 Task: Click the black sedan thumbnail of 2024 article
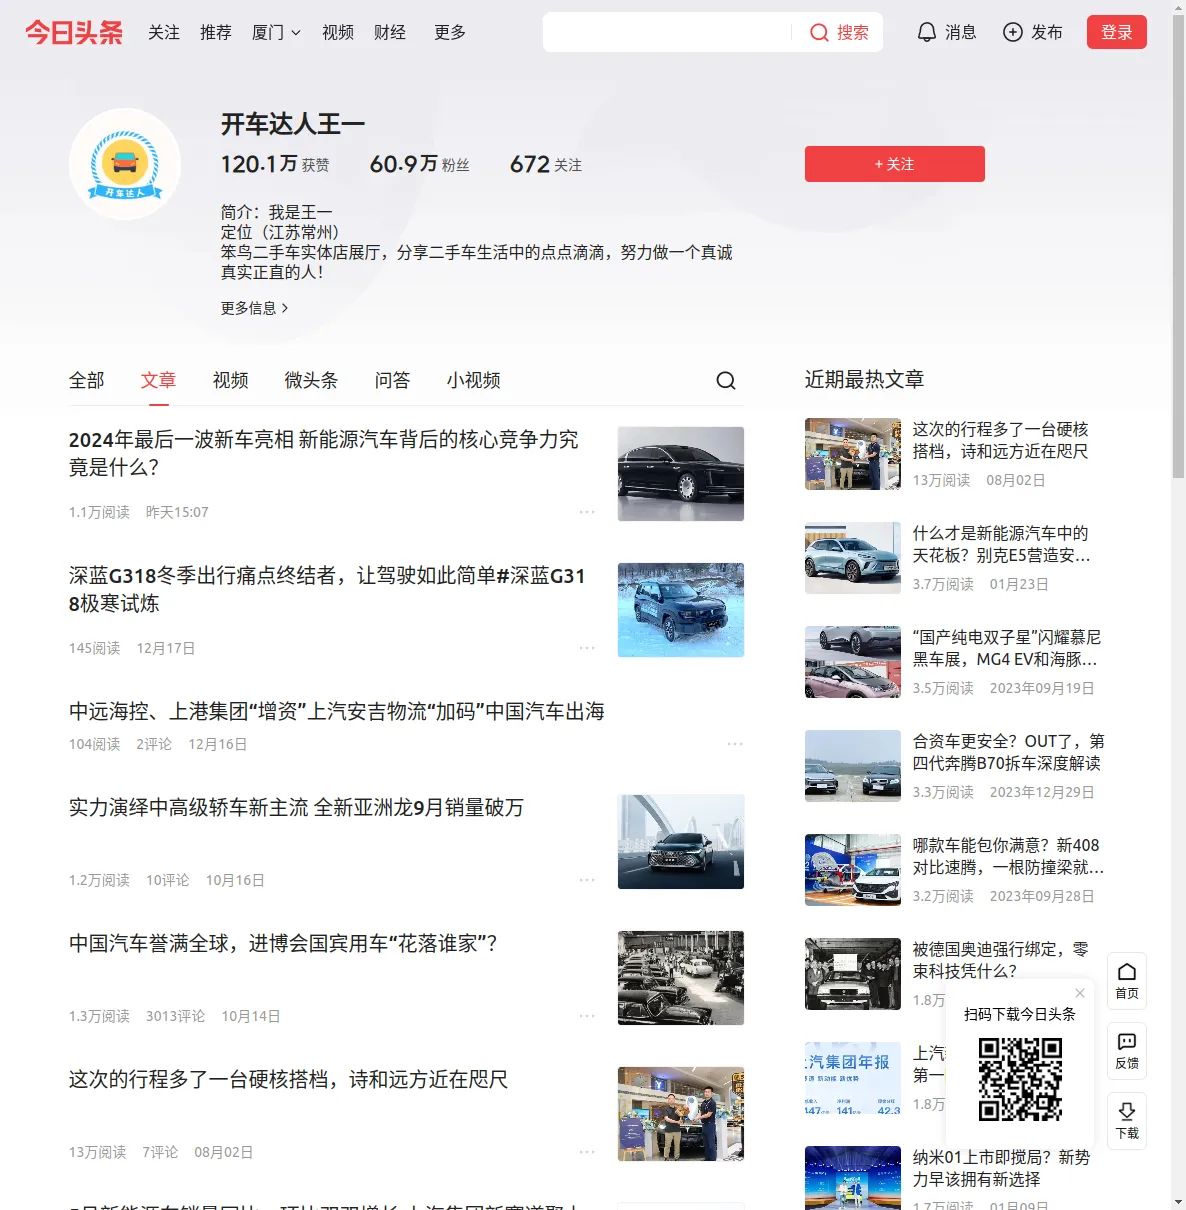pos(681,474)
